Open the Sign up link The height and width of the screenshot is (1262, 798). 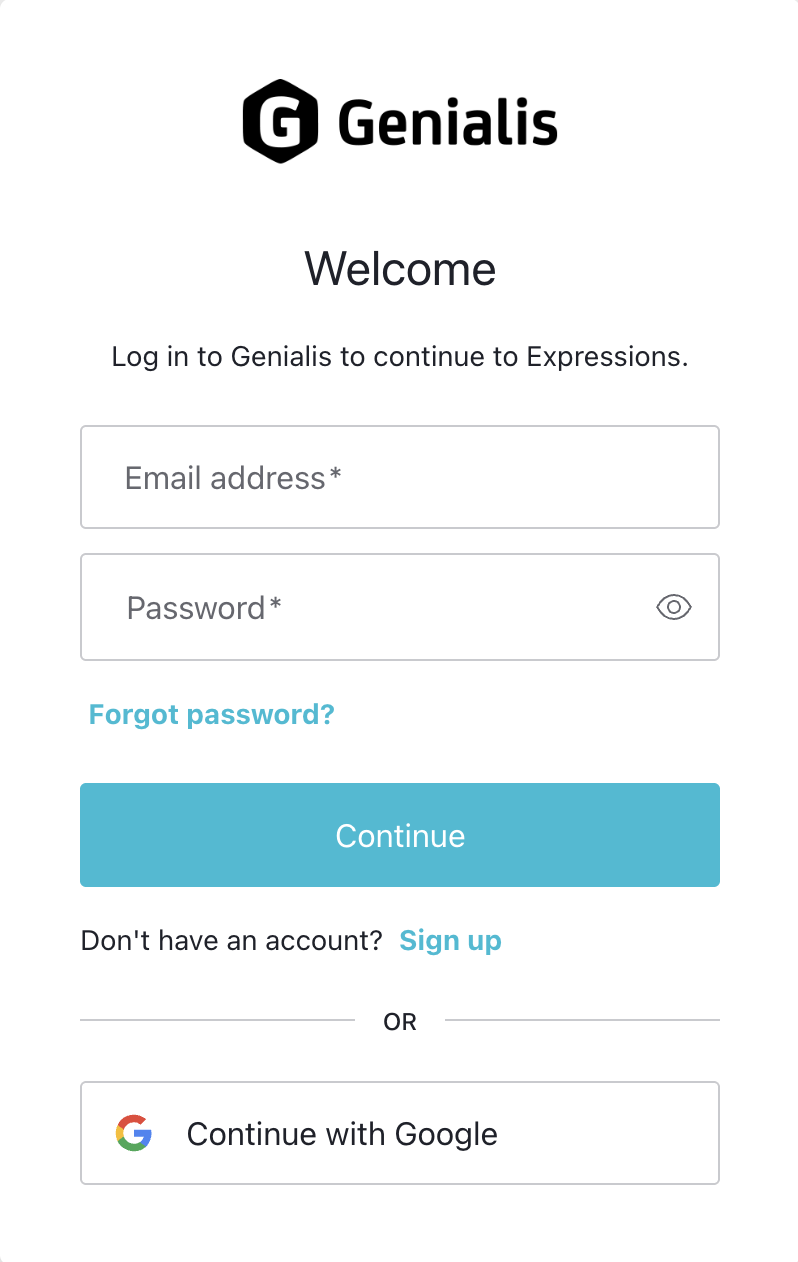tap(450, 940)
